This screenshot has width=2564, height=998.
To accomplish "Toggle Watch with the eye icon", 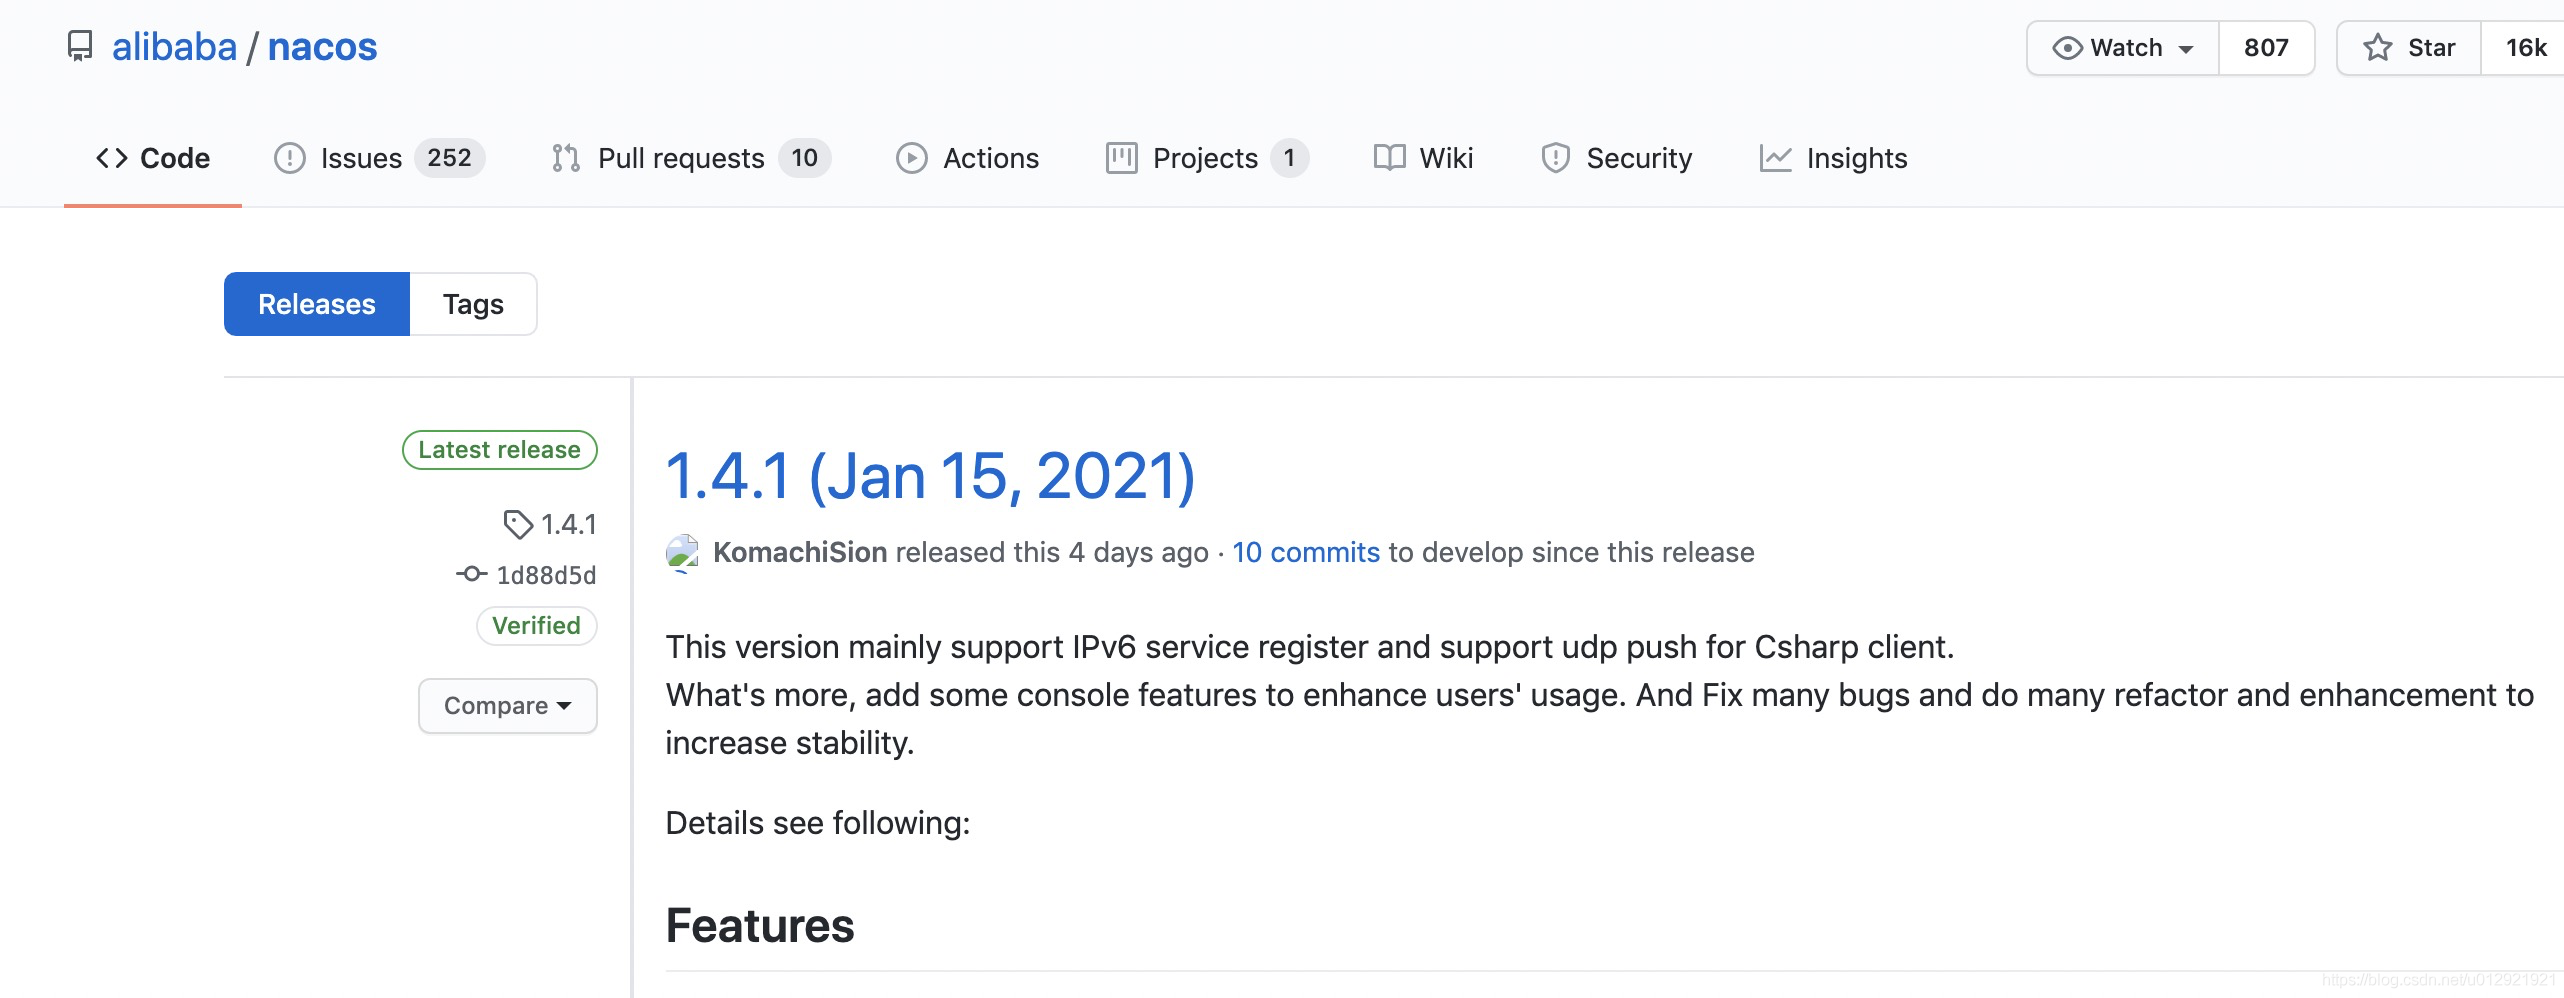I will click(2067, 48).
